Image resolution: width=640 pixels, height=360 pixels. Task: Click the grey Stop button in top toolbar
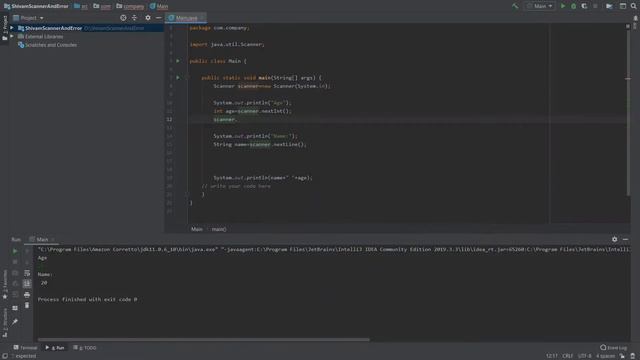click(x=595, y=6)
